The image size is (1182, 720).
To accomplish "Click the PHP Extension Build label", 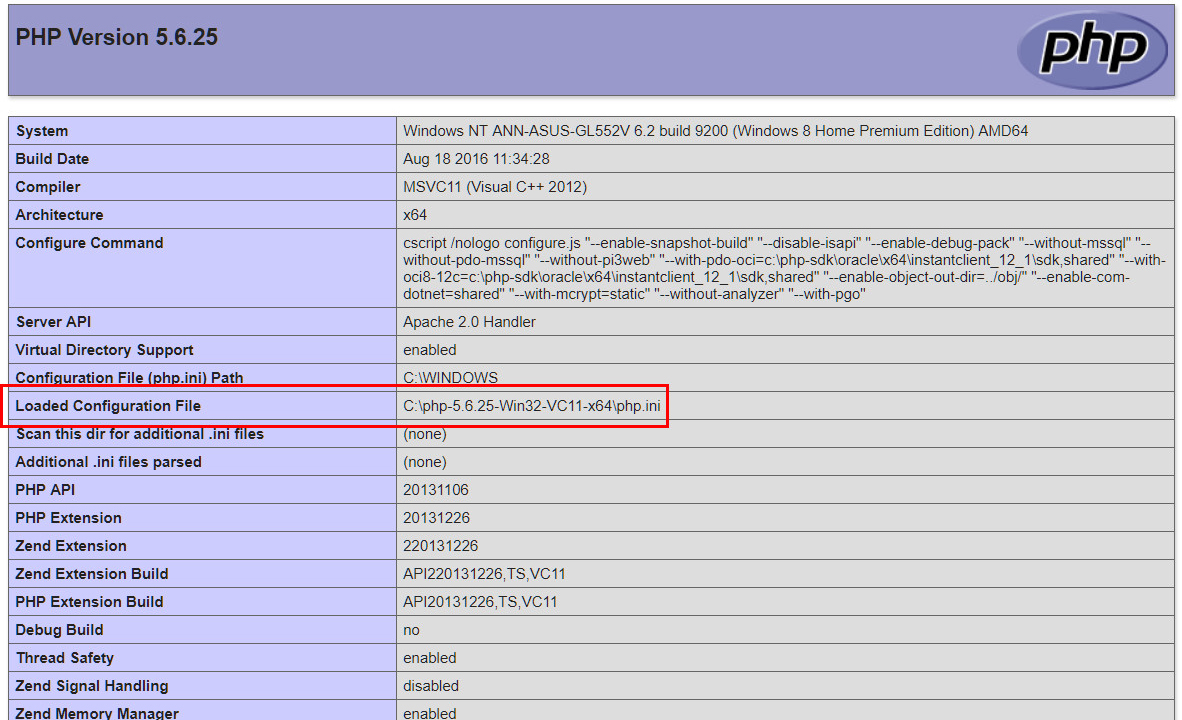I will [89, 601].
